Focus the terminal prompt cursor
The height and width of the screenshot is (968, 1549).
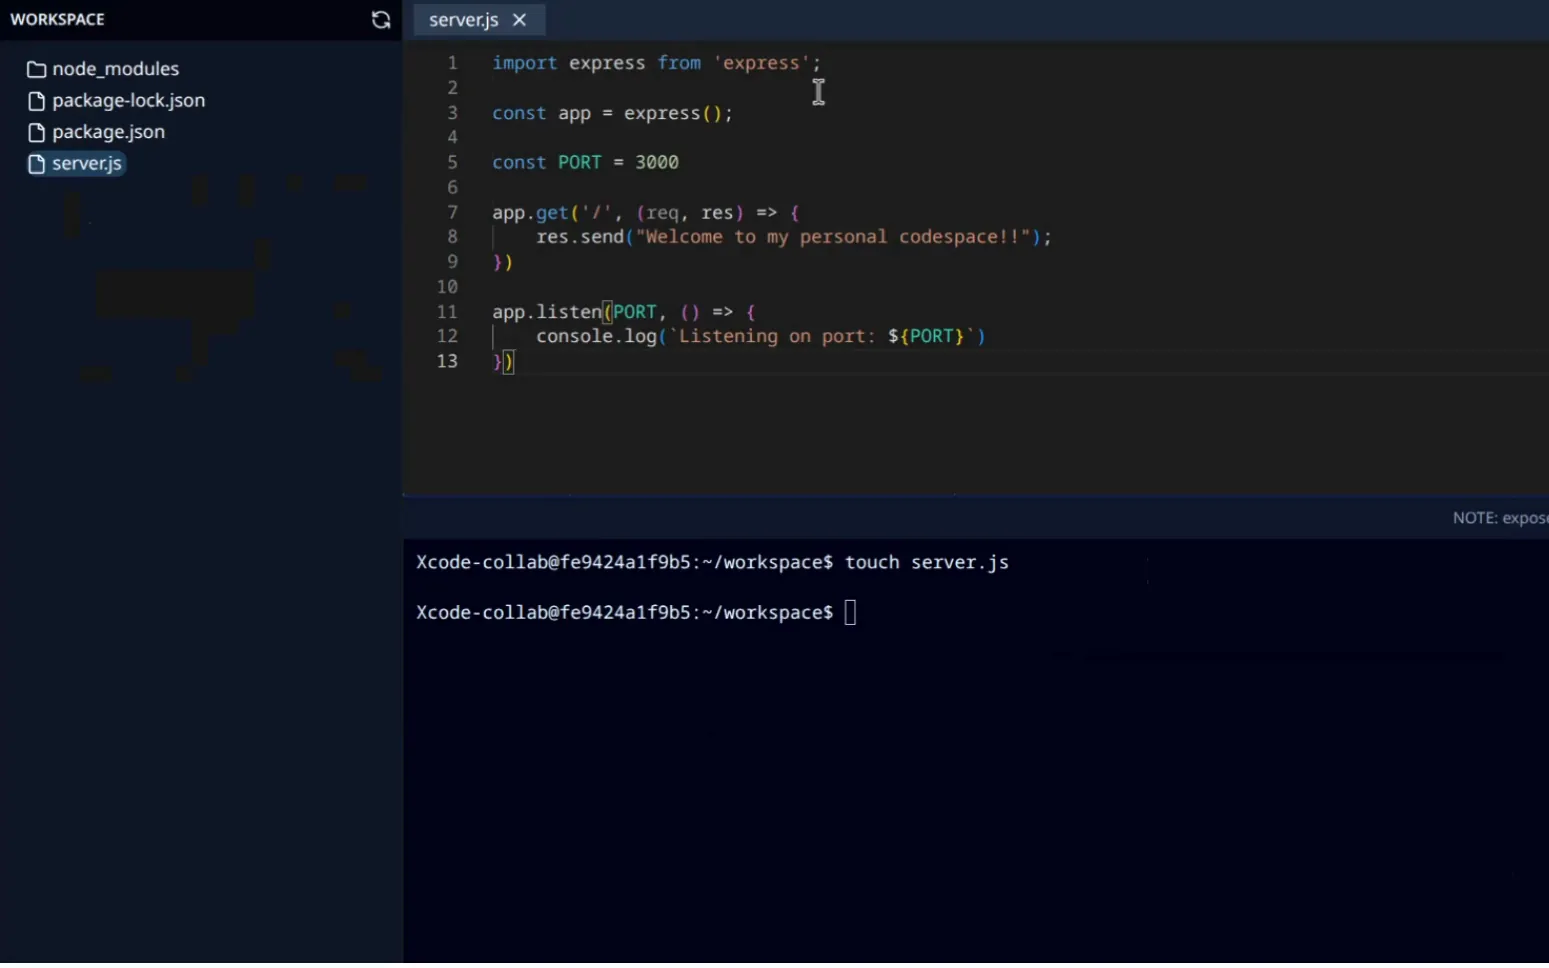[850, 612]
